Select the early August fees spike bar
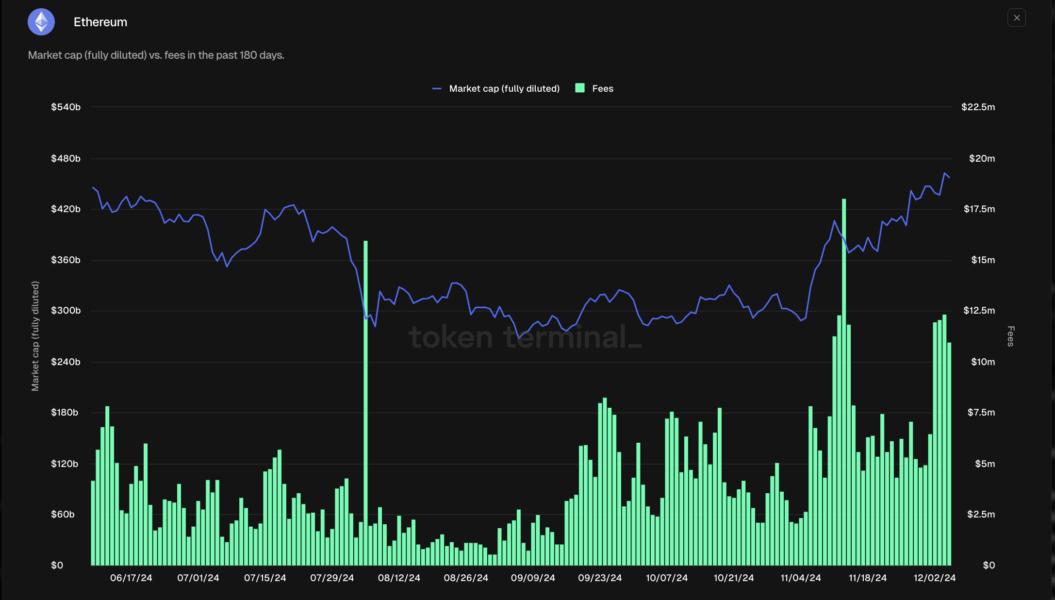The image size is (1055, 600). pos(365,400)
